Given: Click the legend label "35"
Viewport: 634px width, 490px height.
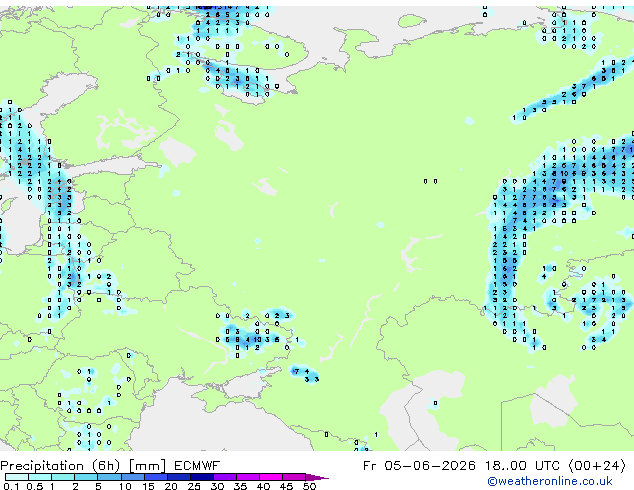Looking at the screenshot, I should [x=240, y=486].
